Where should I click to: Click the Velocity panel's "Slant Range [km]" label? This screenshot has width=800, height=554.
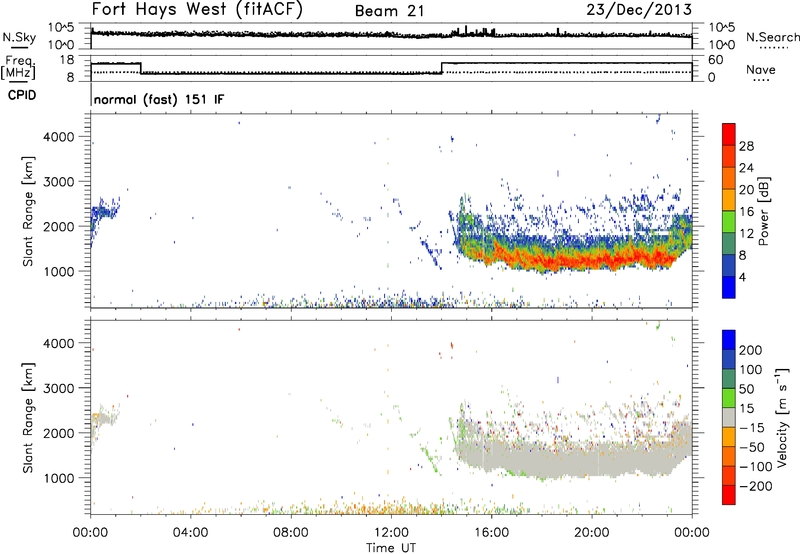[x=29, y=418]
